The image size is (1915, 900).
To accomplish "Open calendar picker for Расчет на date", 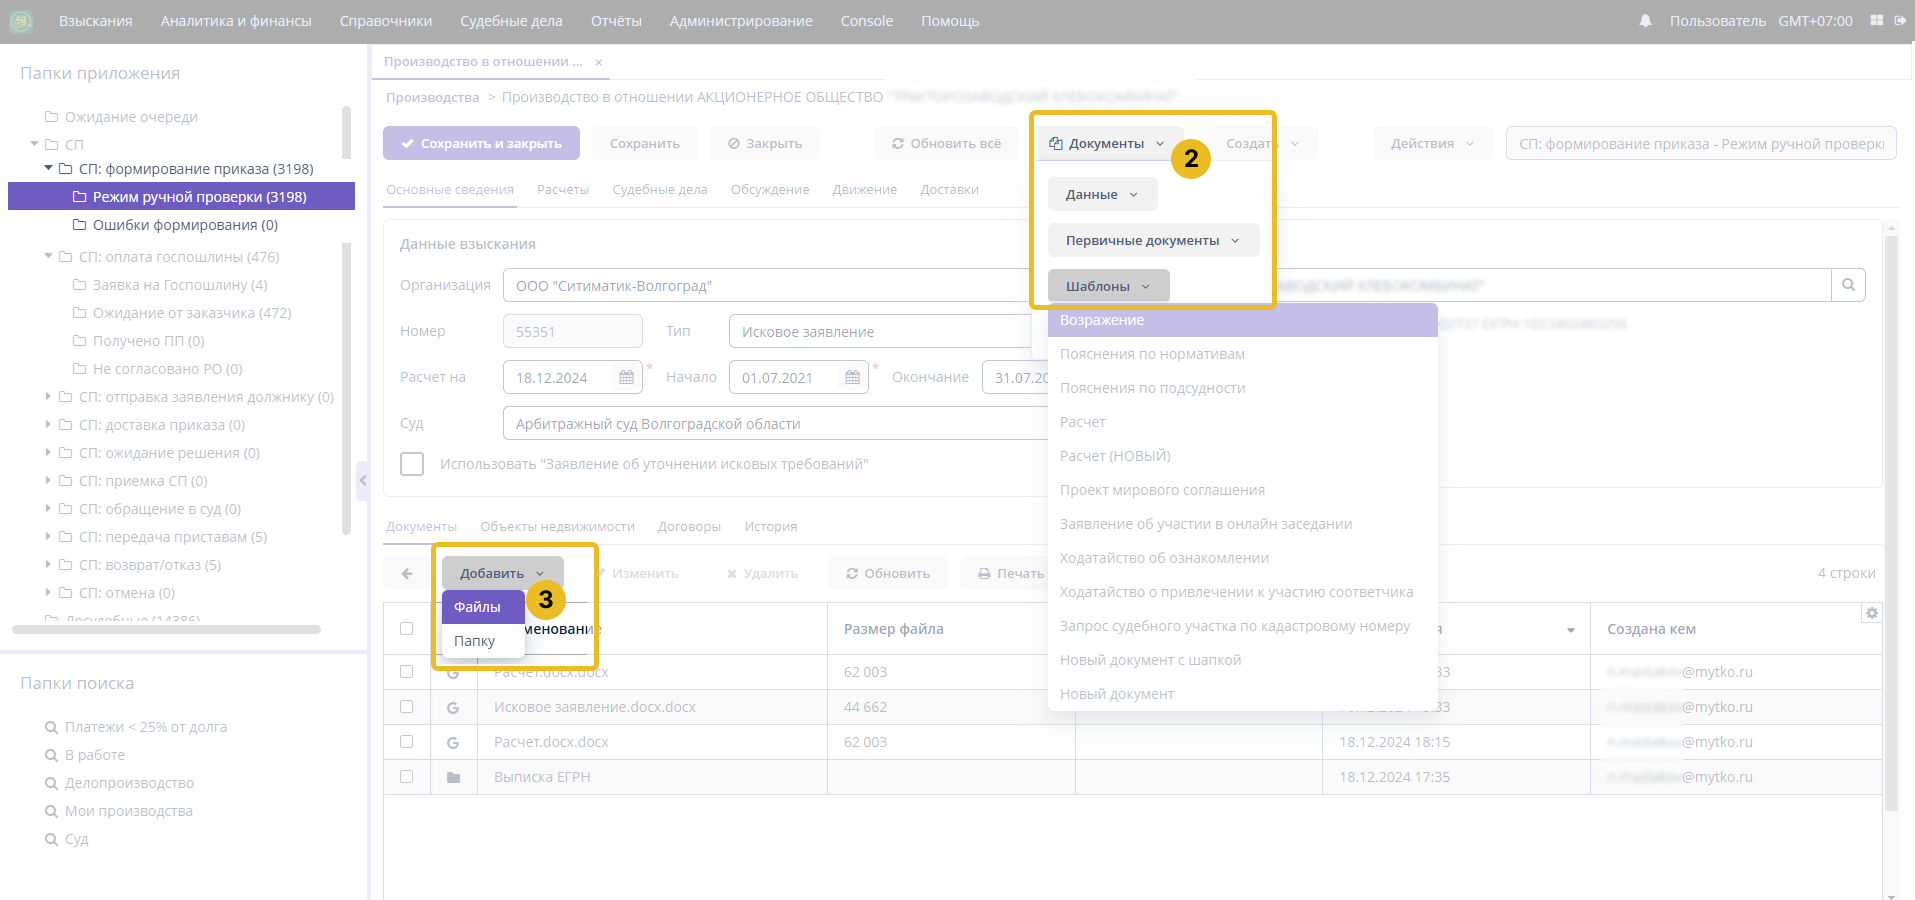I will (626, 378).
